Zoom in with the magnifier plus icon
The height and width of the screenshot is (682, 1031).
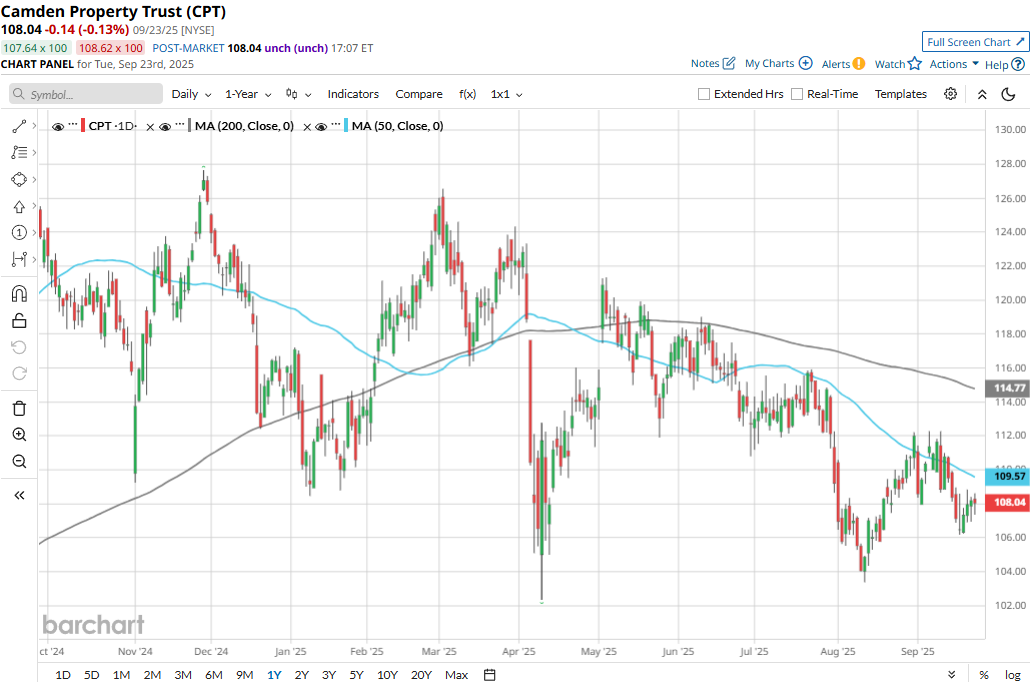[19, 435]
